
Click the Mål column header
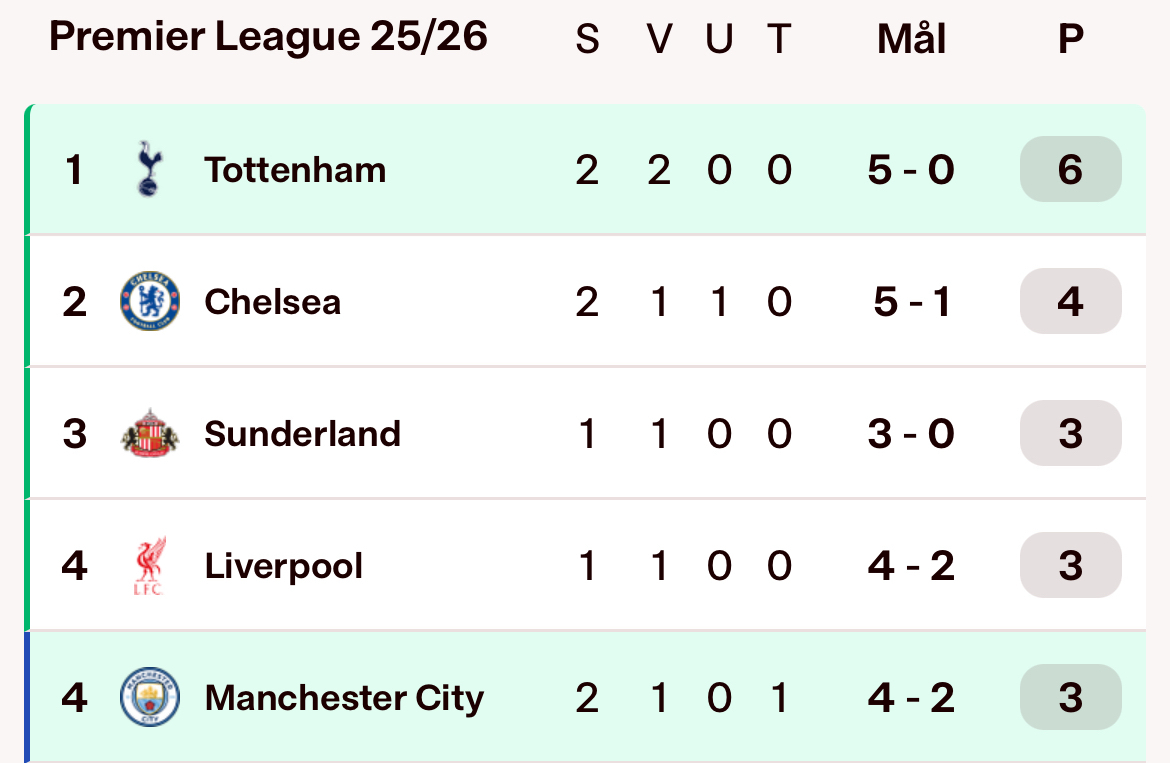coord(911,40)
